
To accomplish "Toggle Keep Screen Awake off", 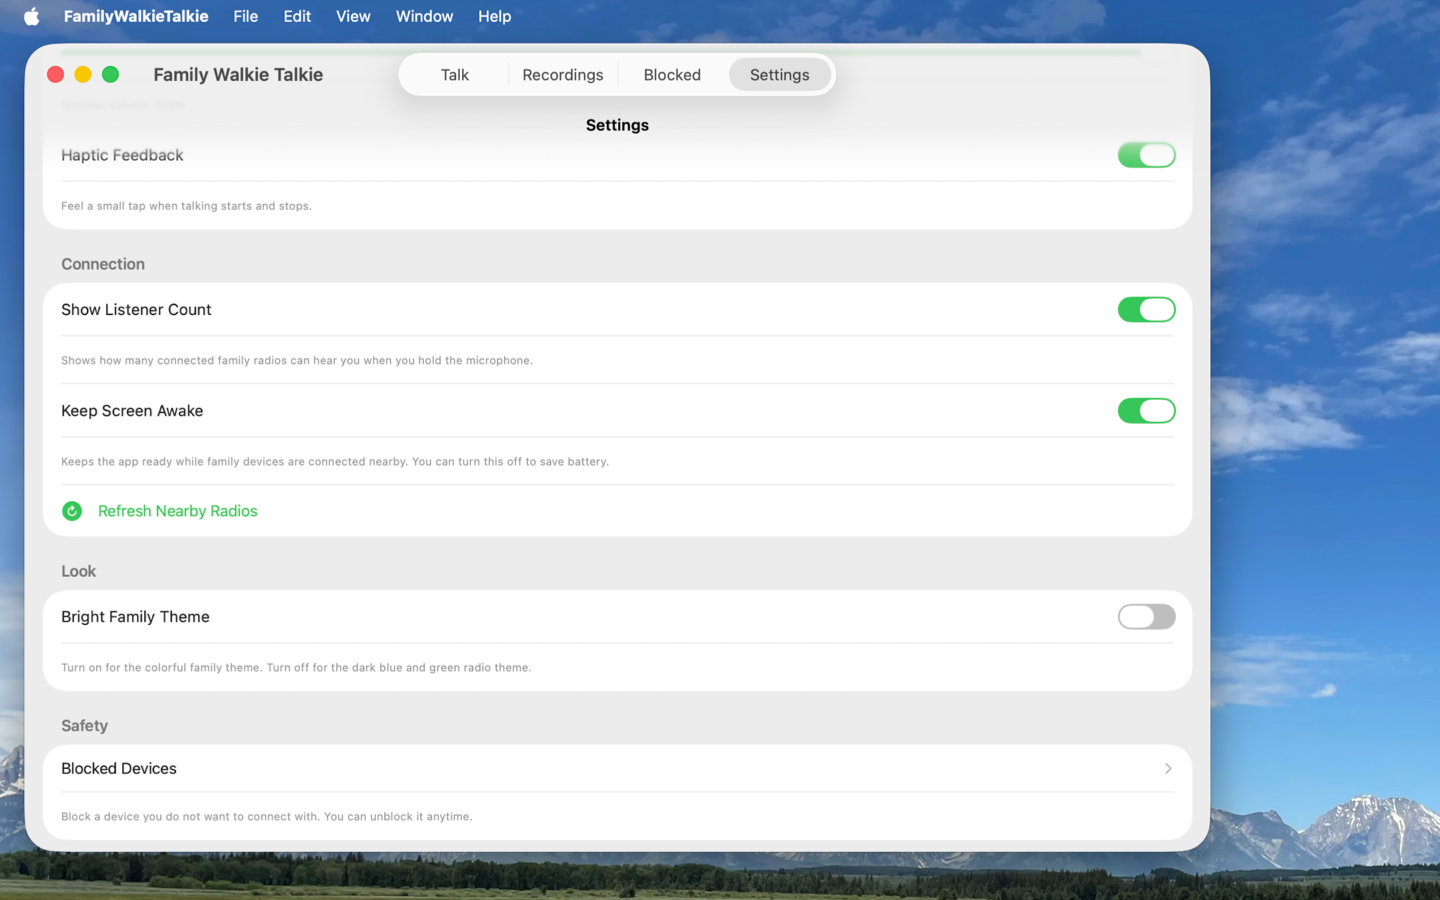I will coord(1146,411).
